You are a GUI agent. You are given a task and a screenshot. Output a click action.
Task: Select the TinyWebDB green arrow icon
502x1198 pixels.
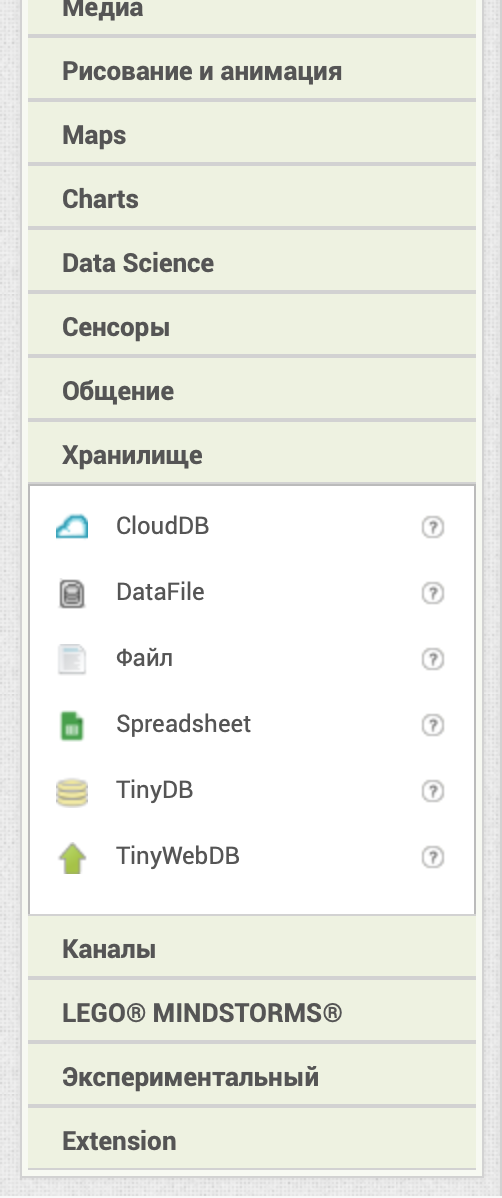(72, 857)
